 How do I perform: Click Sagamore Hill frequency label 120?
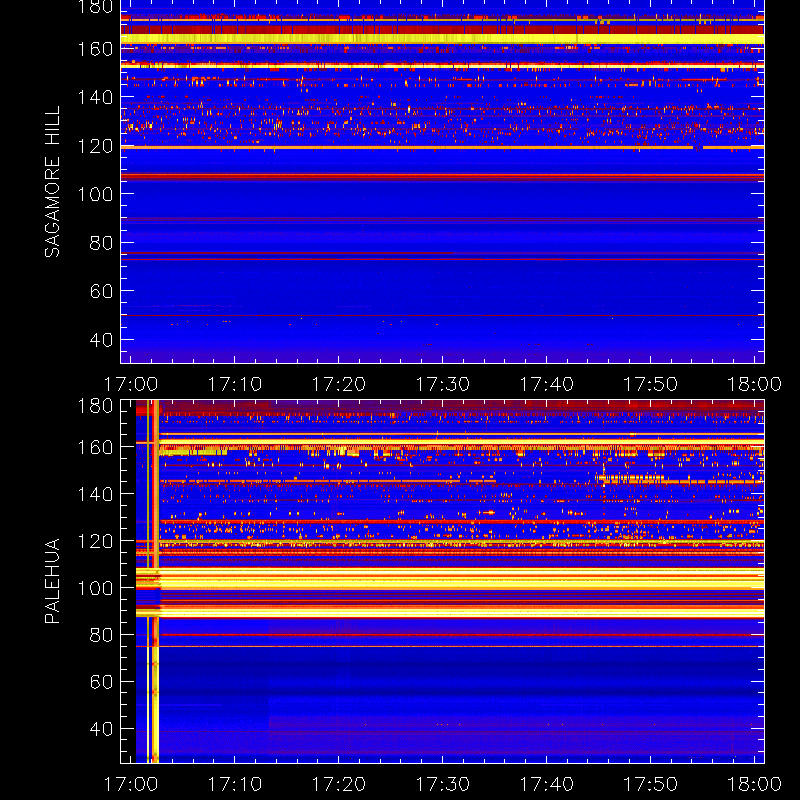pos(95,146)
